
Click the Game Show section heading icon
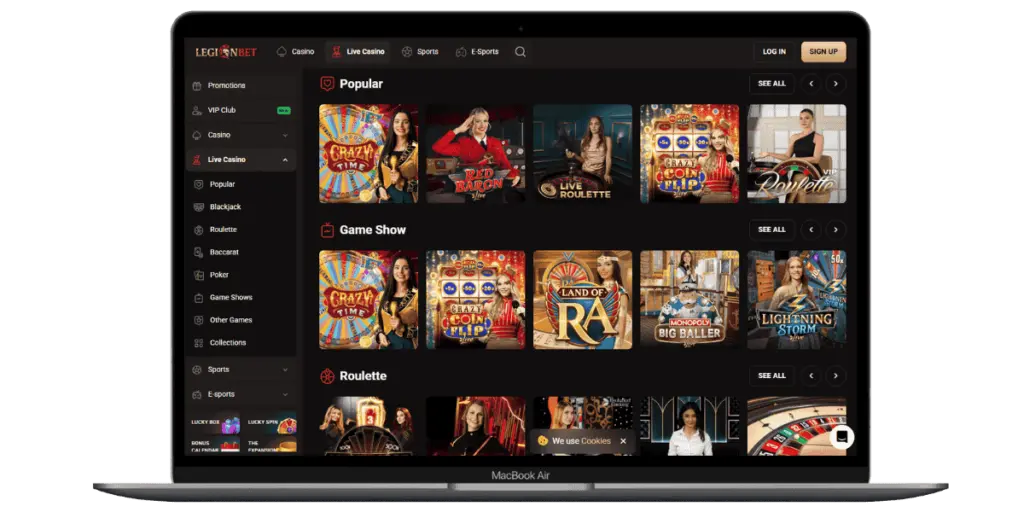click(327, 230)
